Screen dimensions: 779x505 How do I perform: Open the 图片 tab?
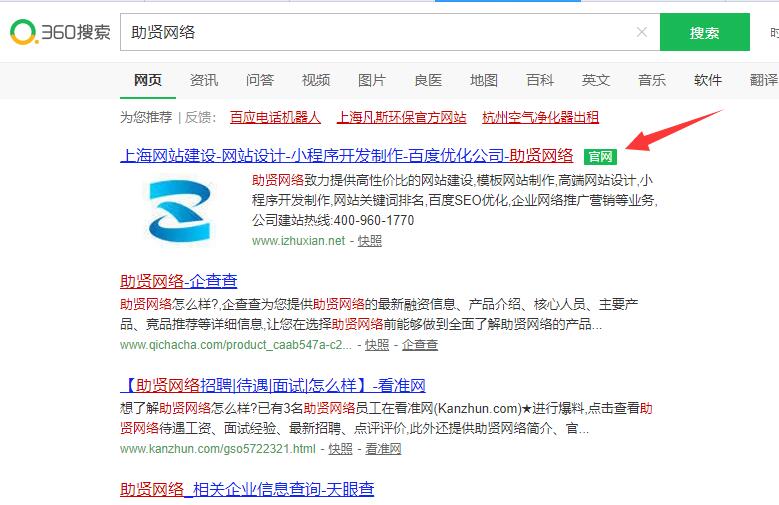click(372, 80)
